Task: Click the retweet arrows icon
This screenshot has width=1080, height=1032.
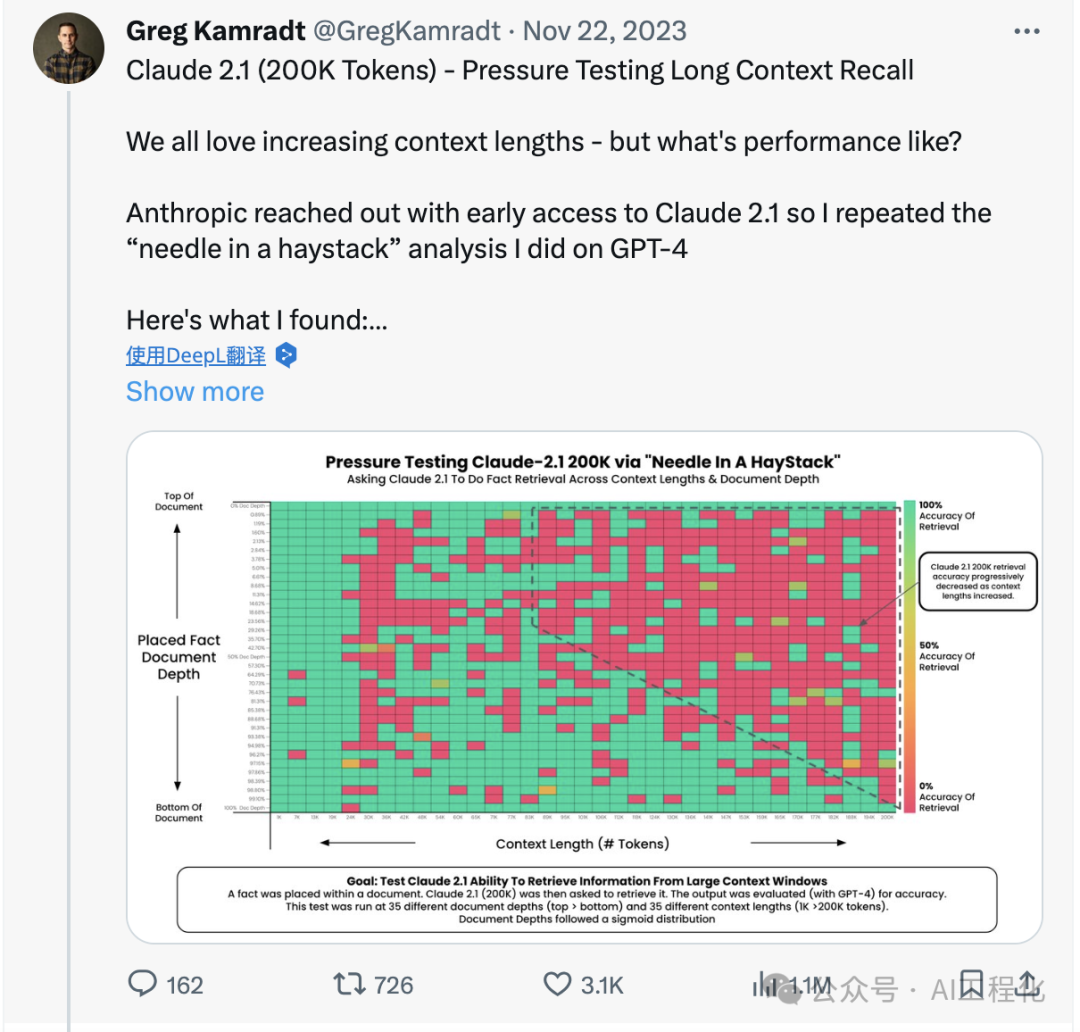Action: tap(349, 984)
